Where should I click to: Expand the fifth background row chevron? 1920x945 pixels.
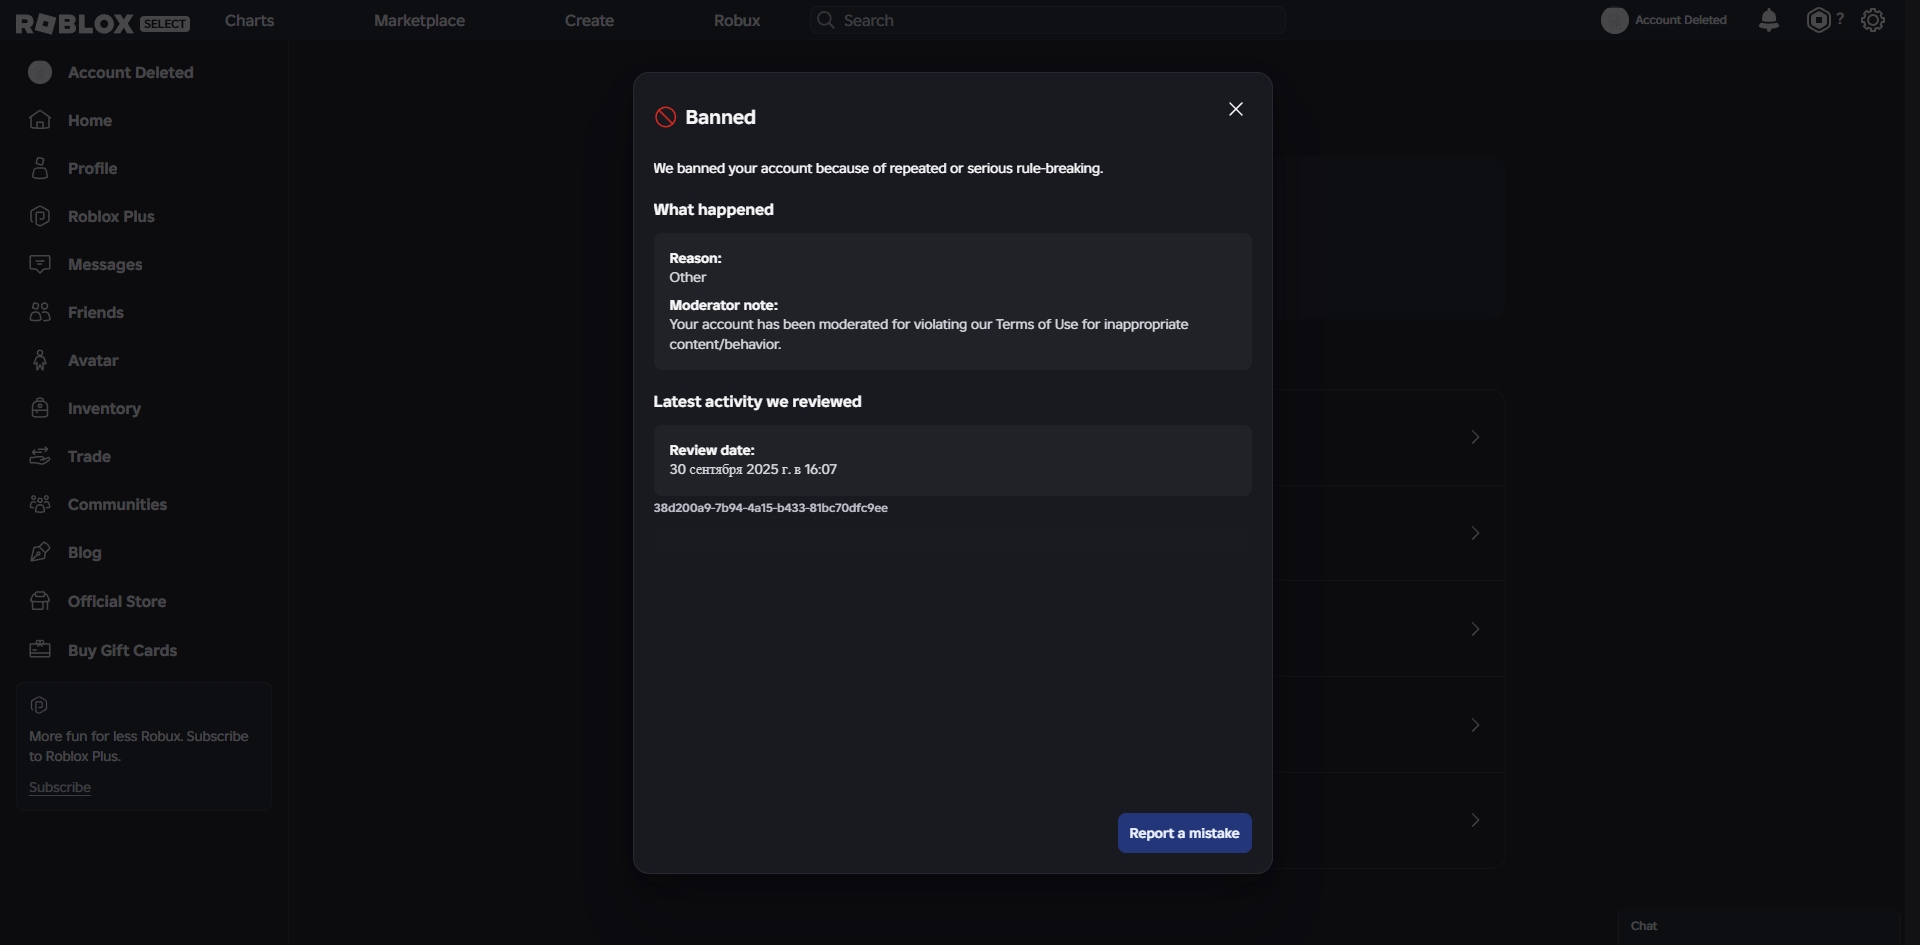click(x=1475, y=820)
